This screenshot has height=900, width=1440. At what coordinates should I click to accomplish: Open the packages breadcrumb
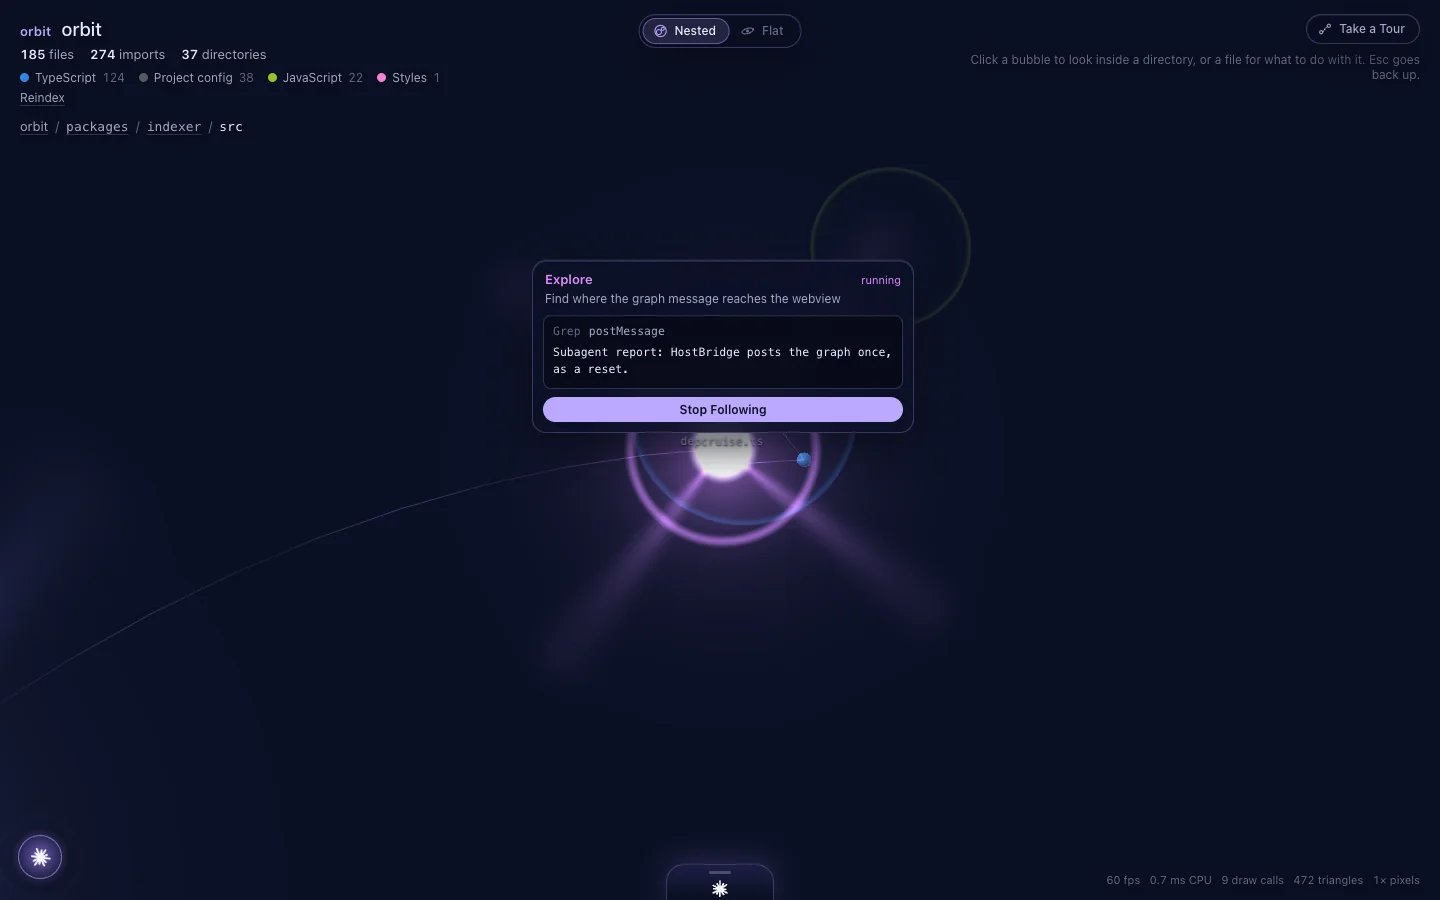[x=97, y=127]
